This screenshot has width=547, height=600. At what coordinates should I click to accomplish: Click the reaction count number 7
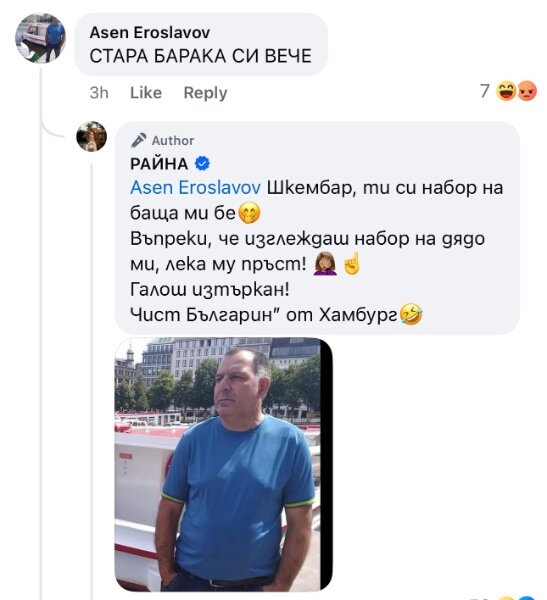[x=485, y=91]
